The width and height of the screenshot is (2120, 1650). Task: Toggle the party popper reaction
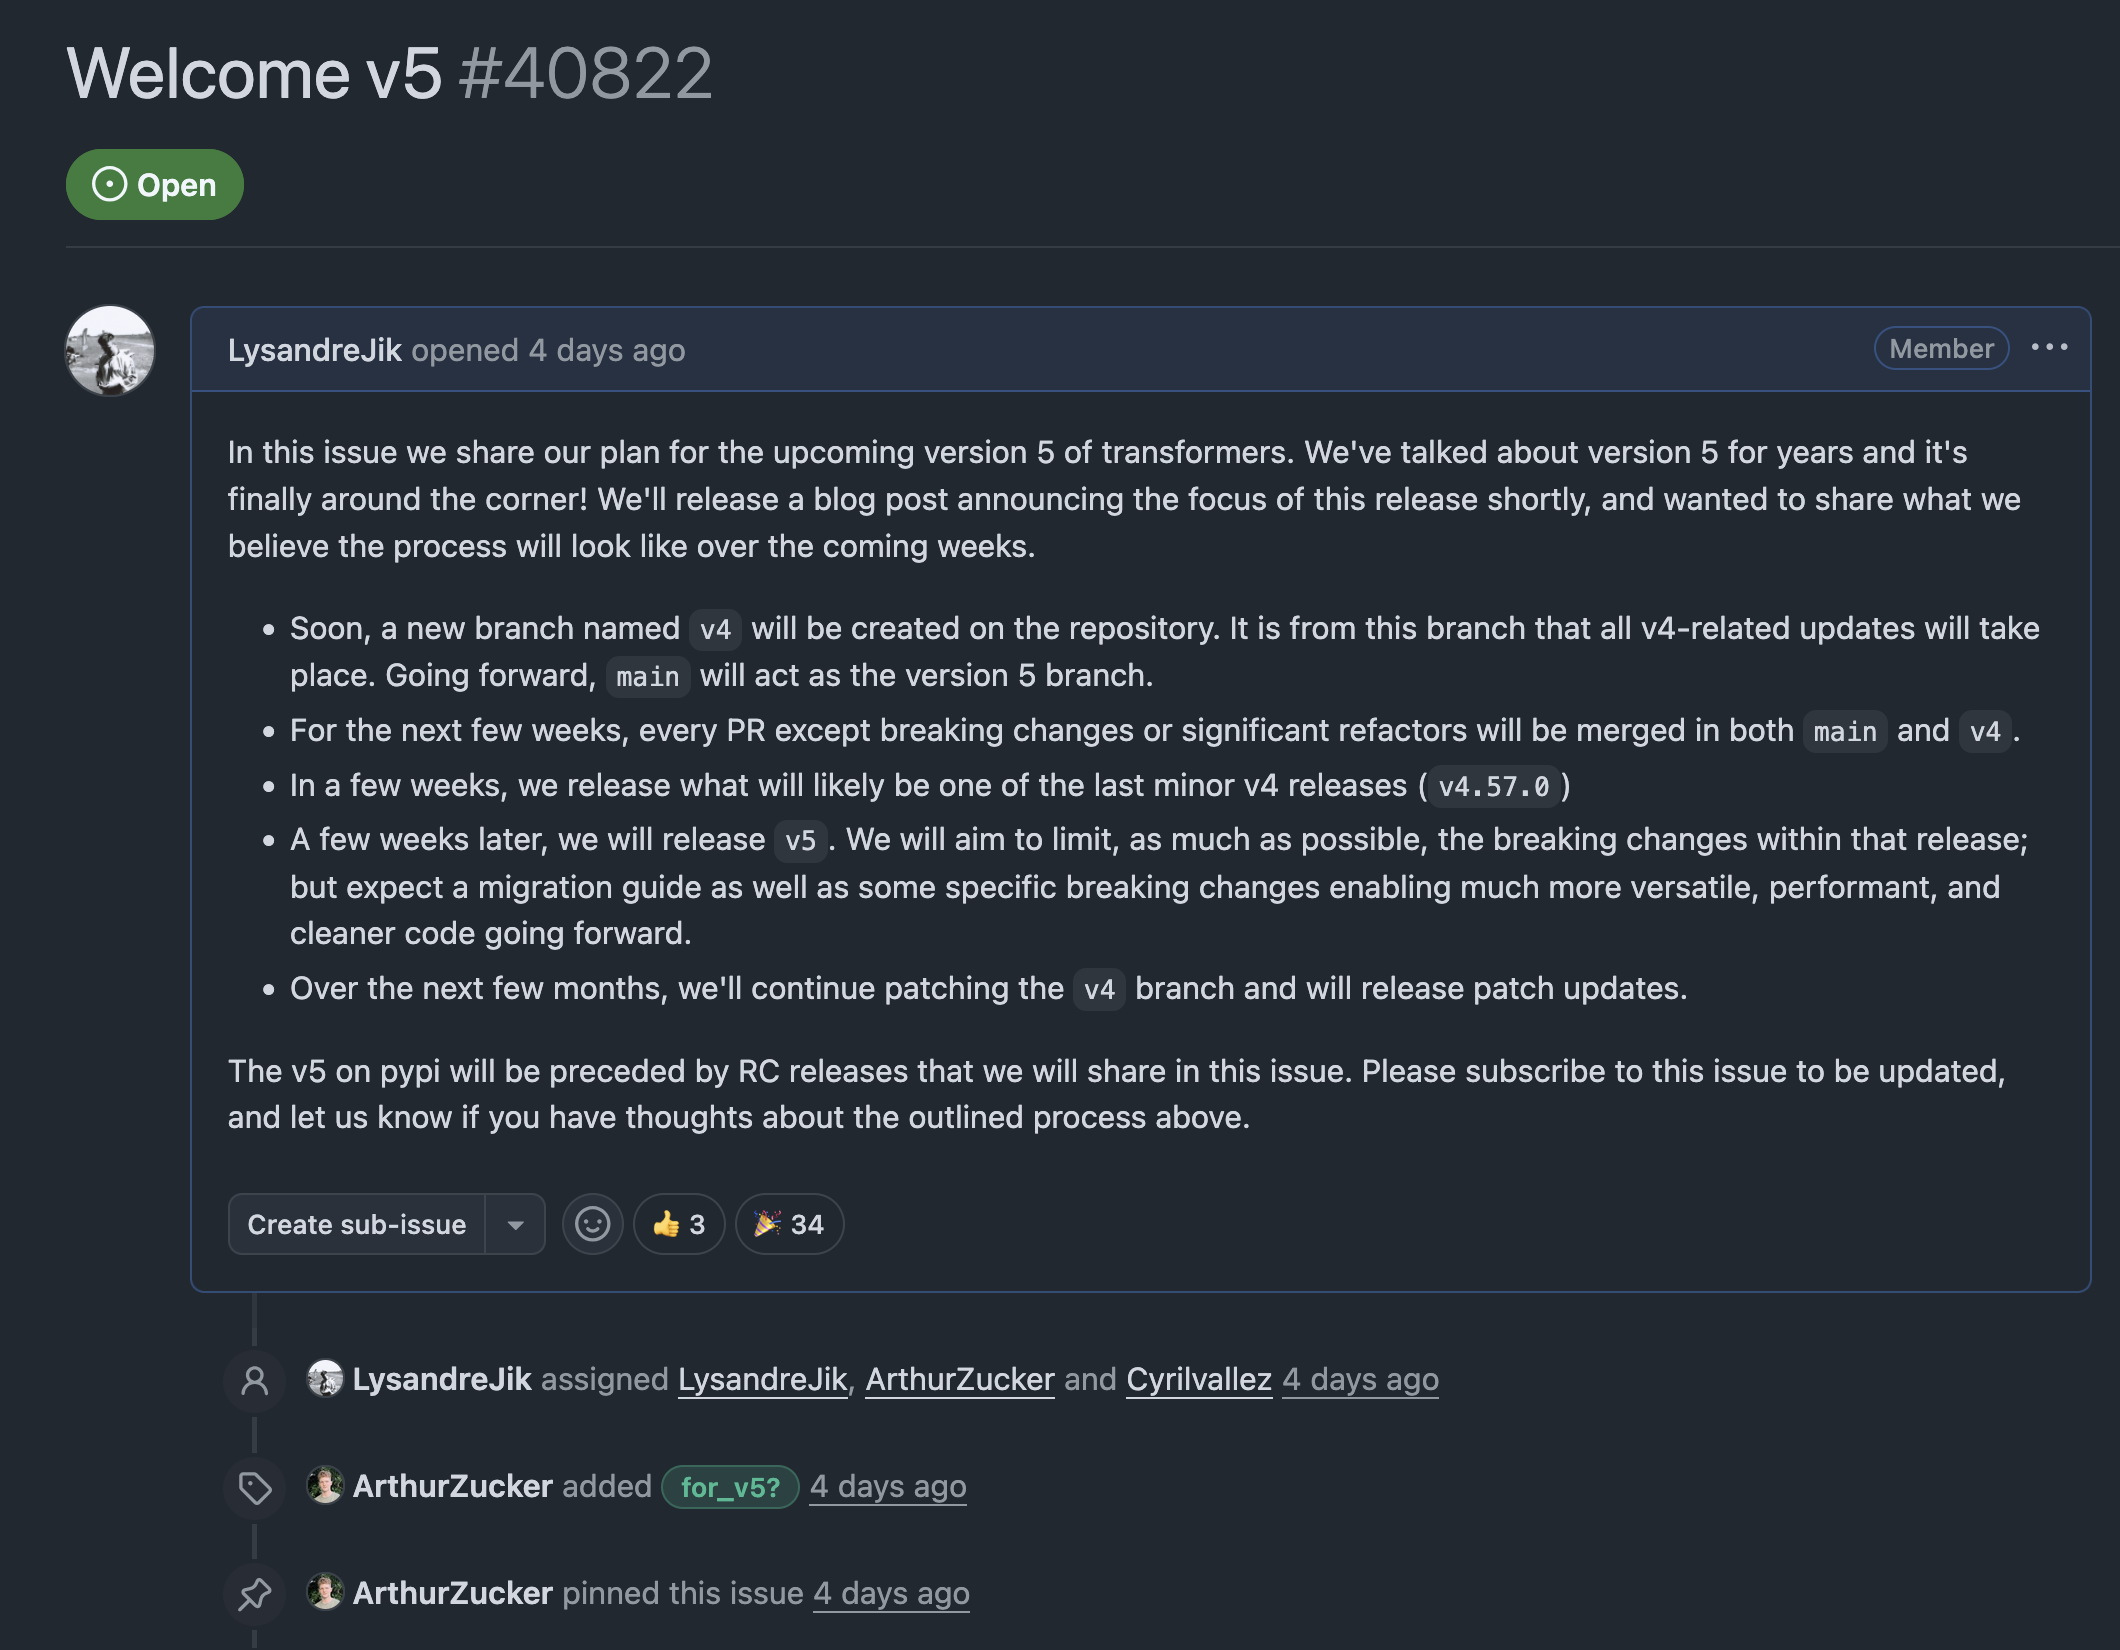tap(789, 1224)
